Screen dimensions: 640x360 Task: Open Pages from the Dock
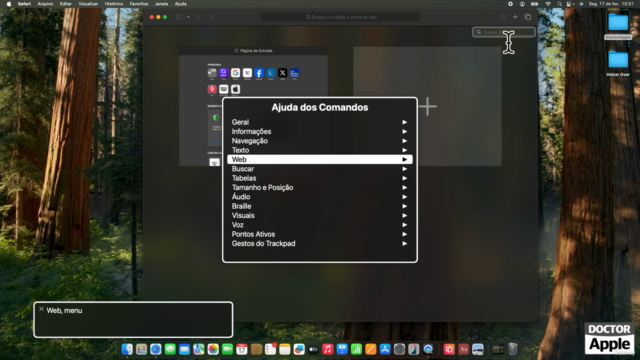tap(371, 349)
